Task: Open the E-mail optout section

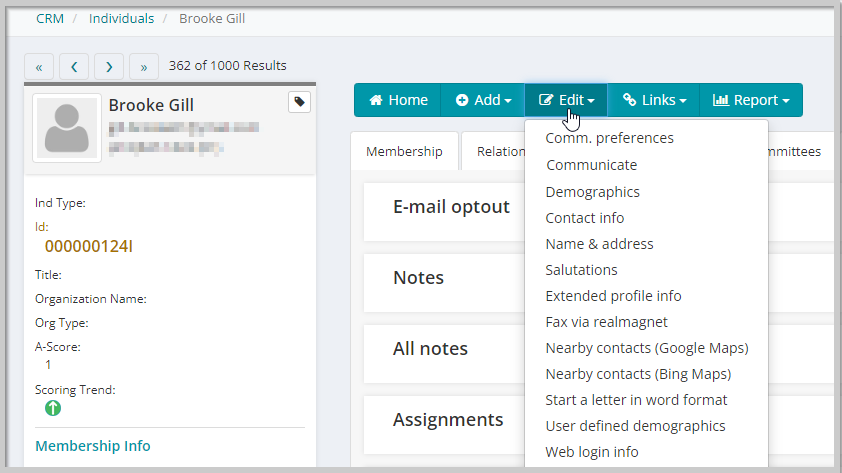Action: coord(451,207)
